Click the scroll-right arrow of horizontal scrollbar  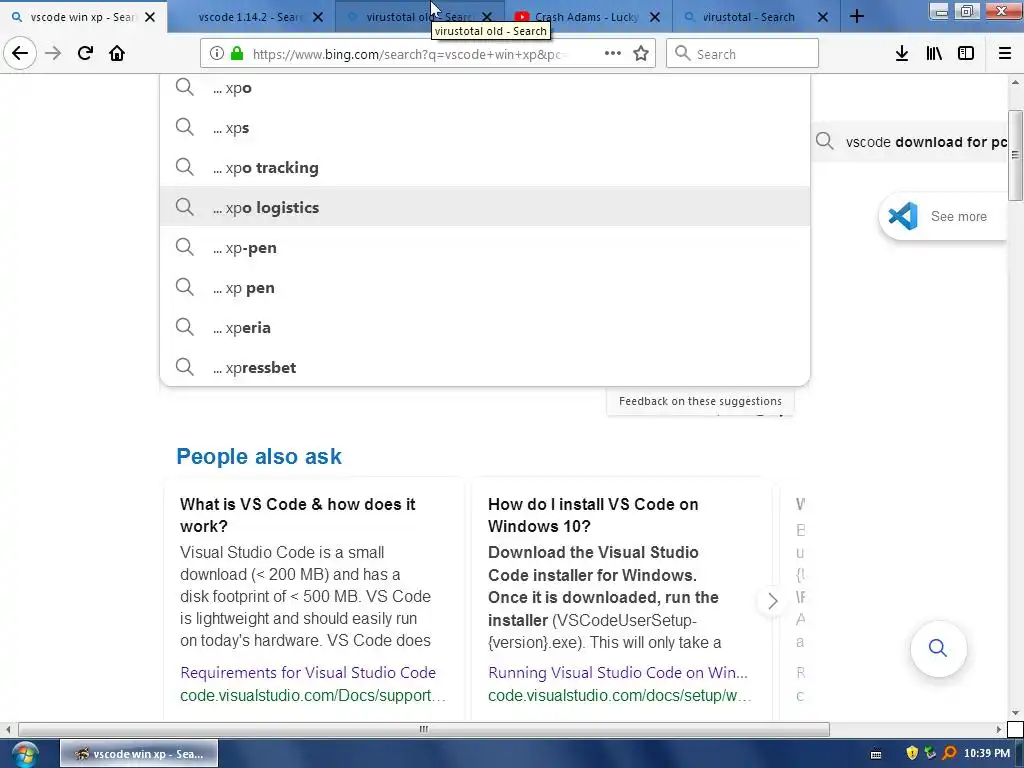999,729
